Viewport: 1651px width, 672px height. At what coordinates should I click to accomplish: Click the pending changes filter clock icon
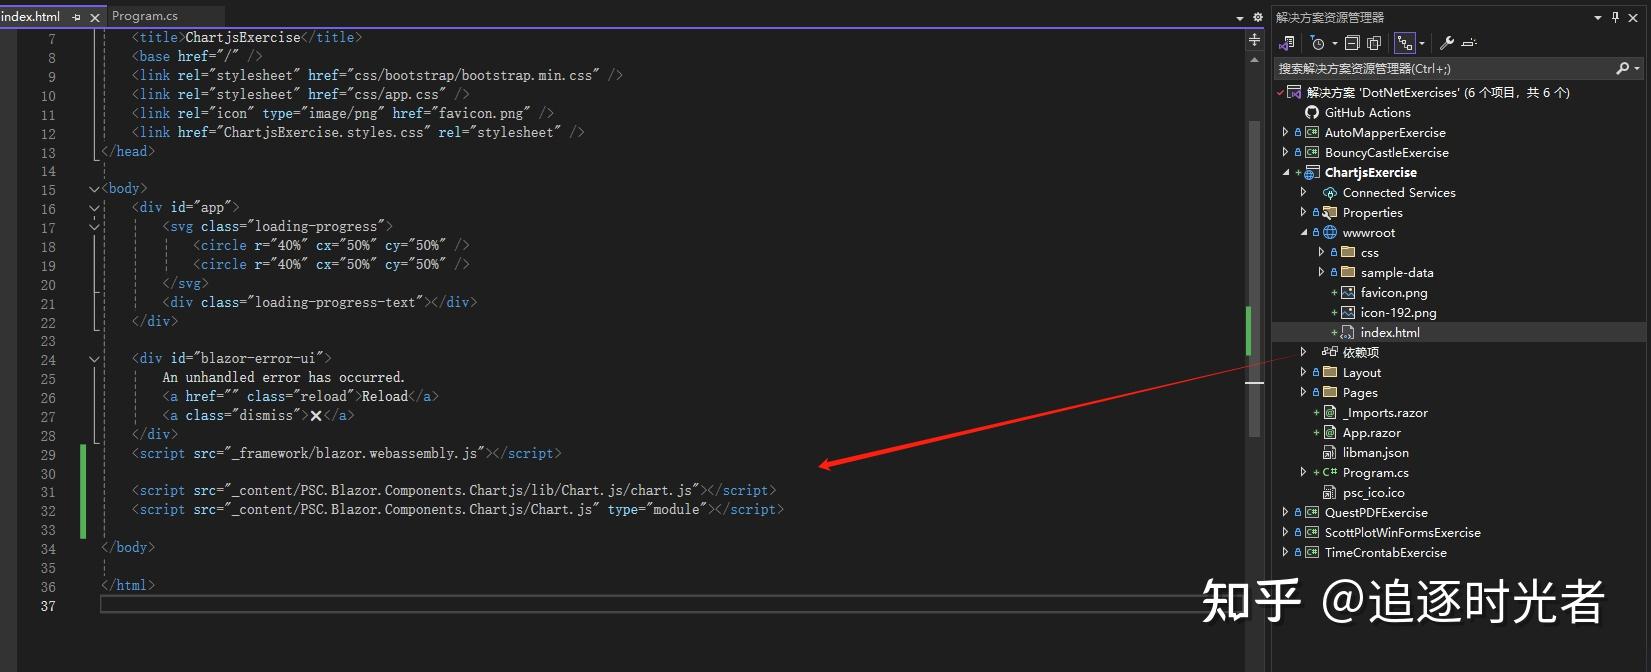point(1318,43)
